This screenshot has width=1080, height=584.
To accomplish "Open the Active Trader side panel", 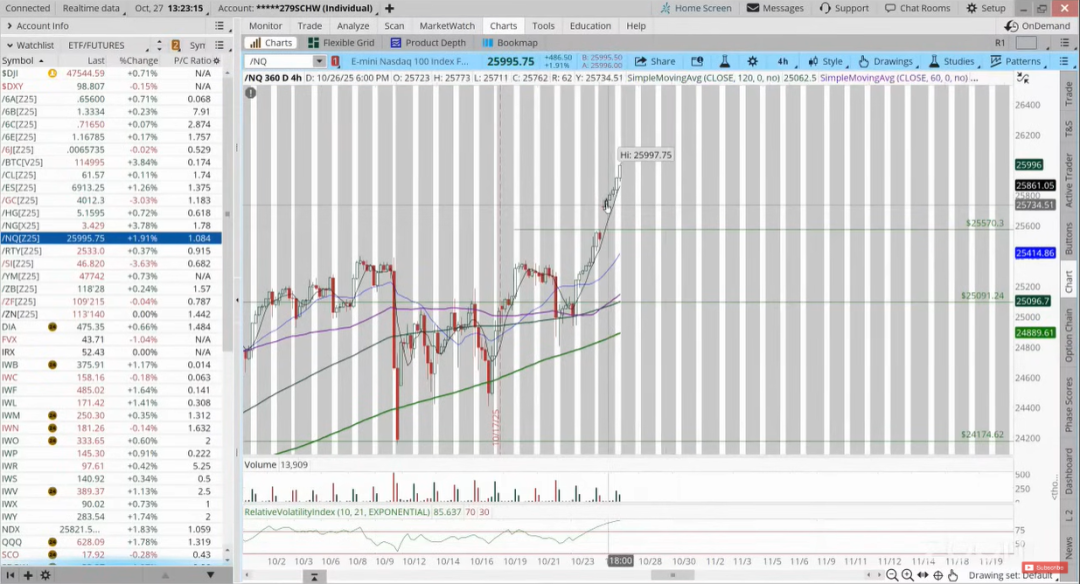I will [x=1069, y=180].
